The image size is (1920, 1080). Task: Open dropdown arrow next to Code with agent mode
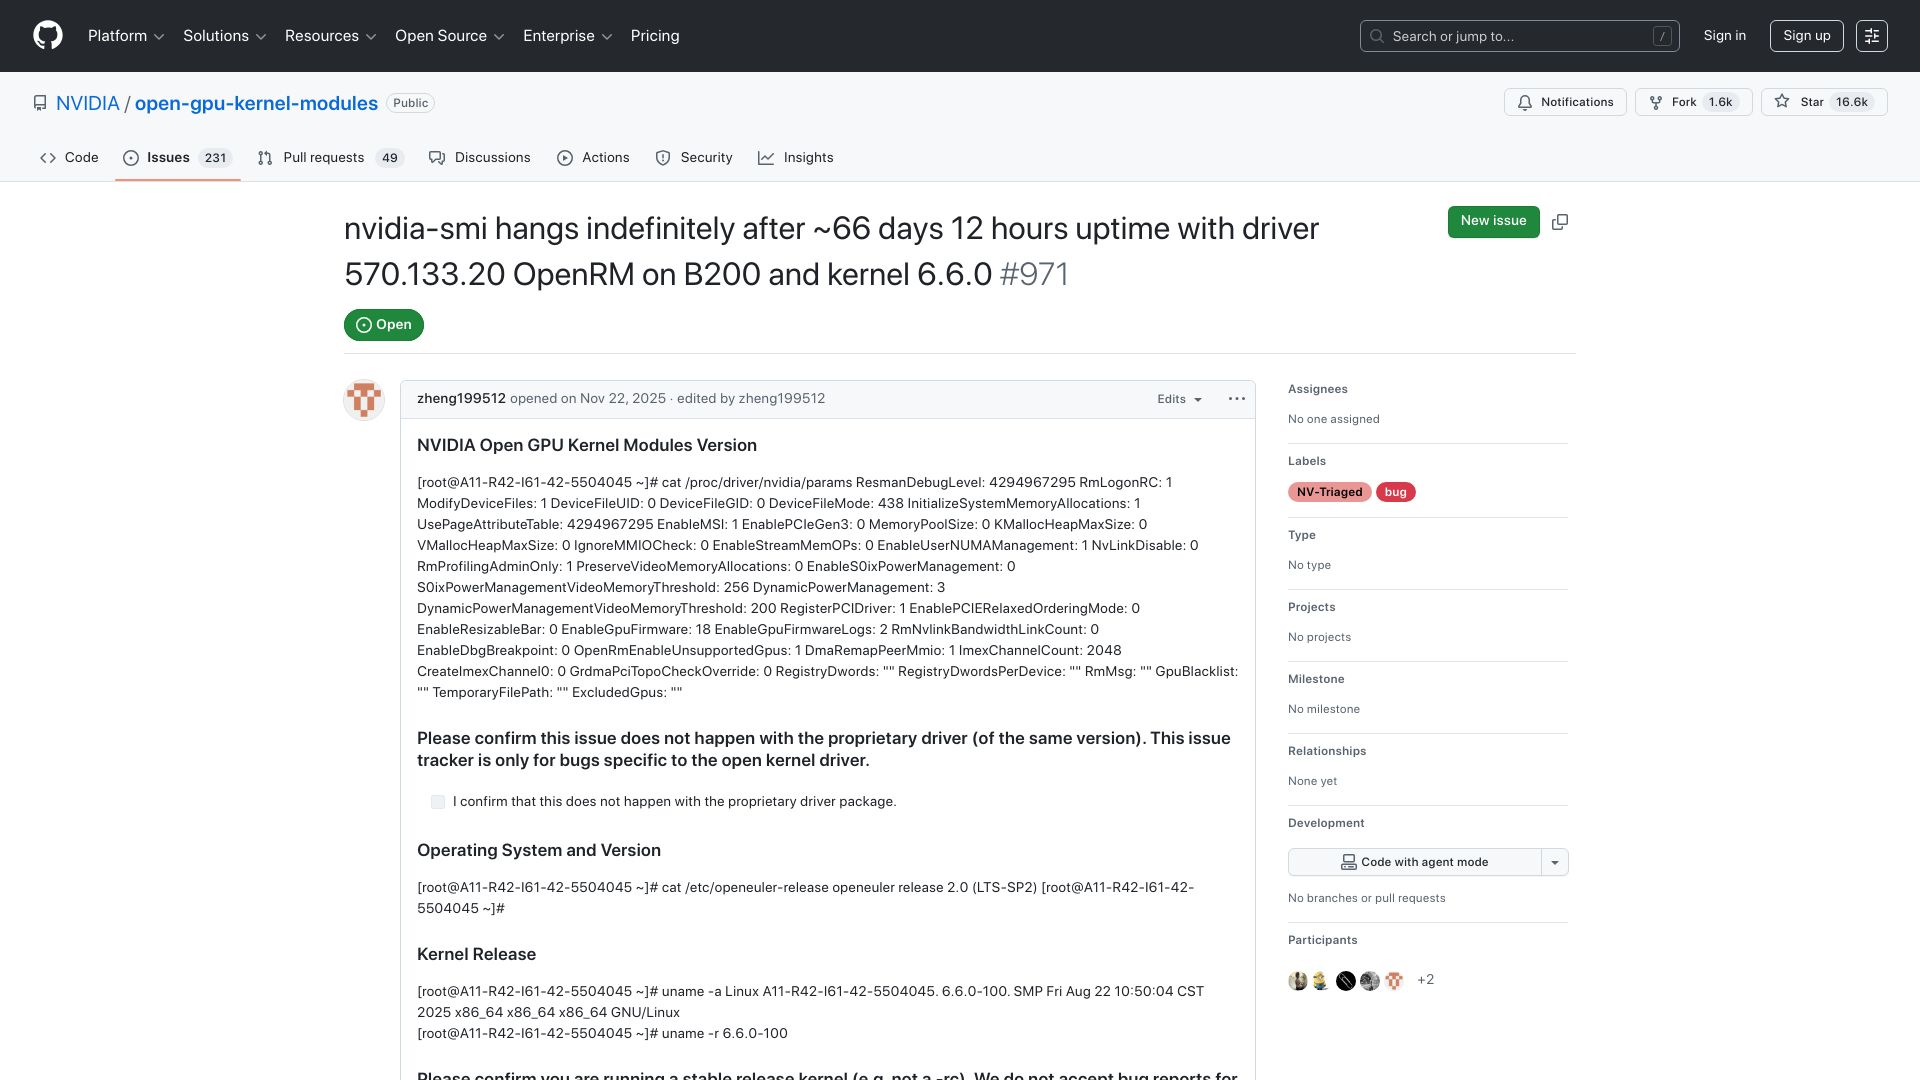pyautogui.click(x=1555, y=862)
